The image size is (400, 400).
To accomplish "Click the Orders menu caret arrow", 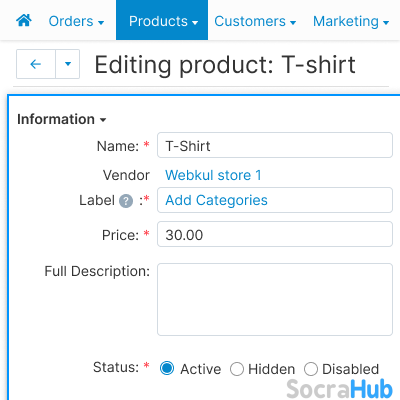I will click(101, 23).
